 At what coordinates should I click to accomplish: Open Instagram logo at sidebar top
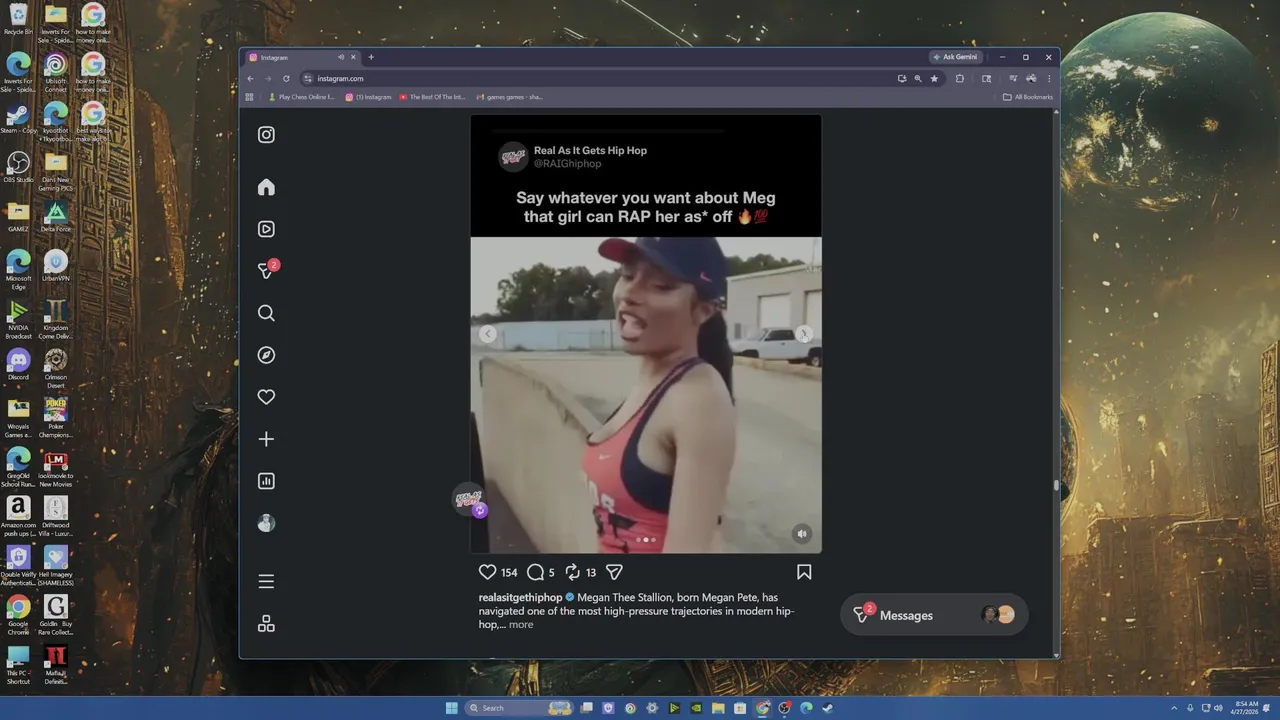(x=266, y=135)
